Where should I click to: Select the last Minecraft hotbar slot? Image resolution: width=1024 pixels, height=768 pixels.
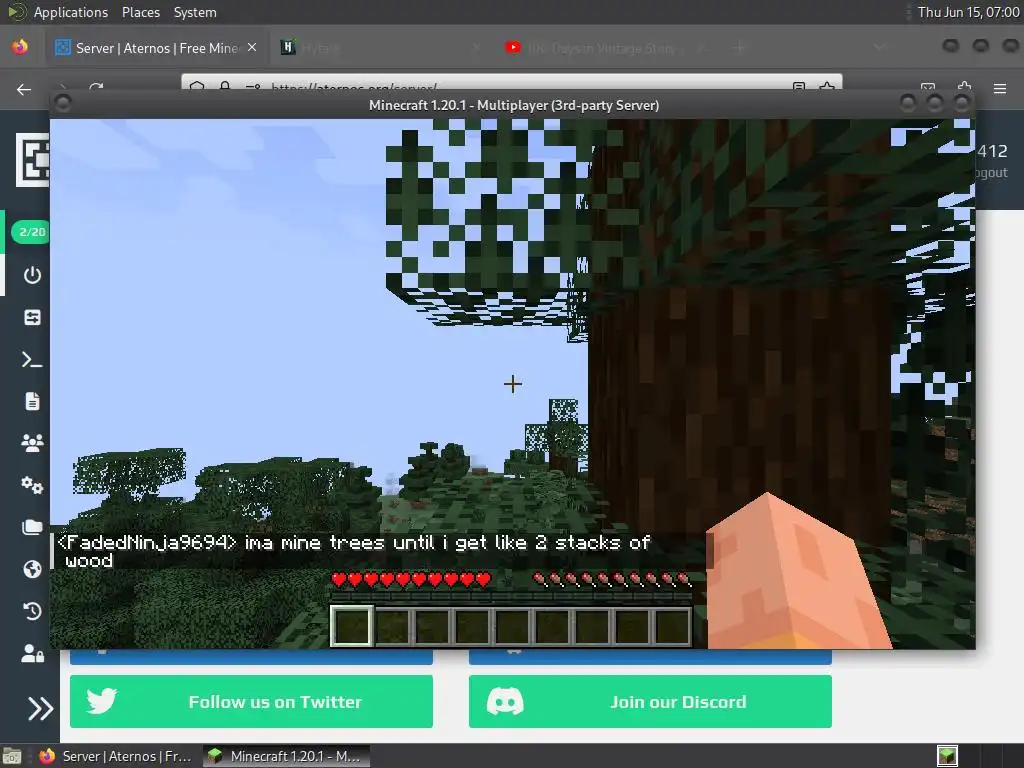coord(672,626)
